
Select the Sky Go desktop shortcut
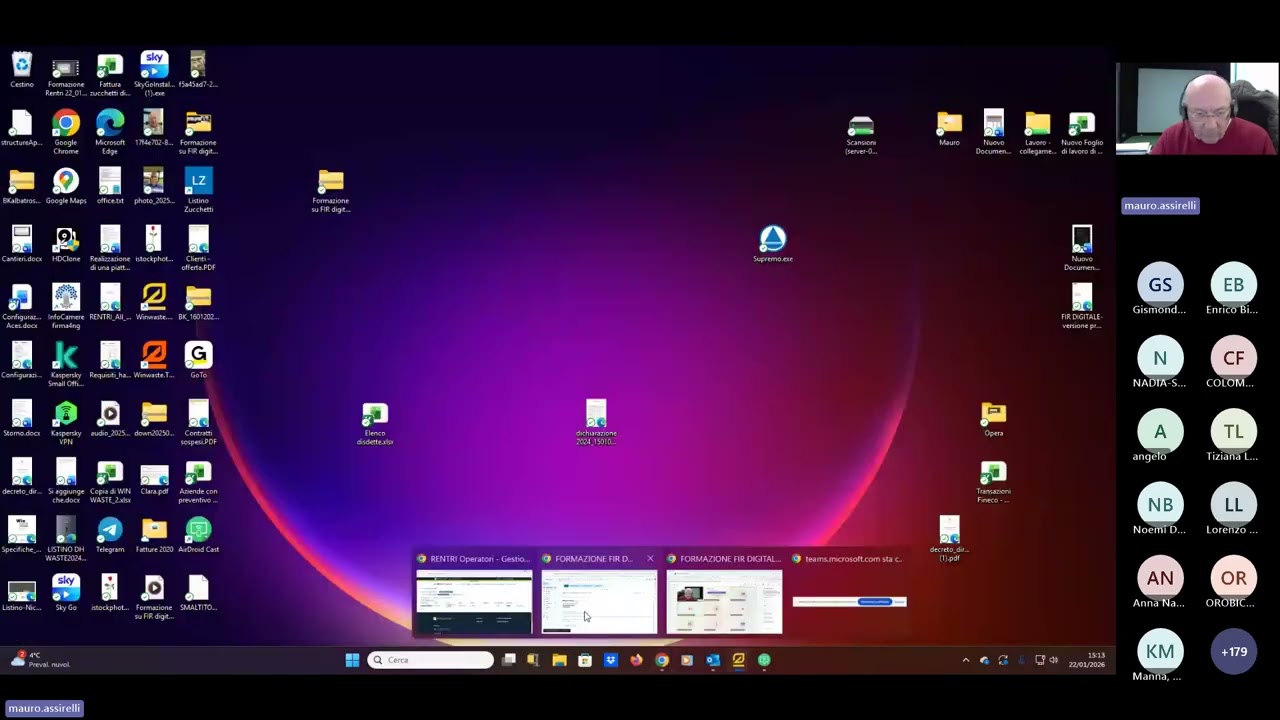click(66, 592)
